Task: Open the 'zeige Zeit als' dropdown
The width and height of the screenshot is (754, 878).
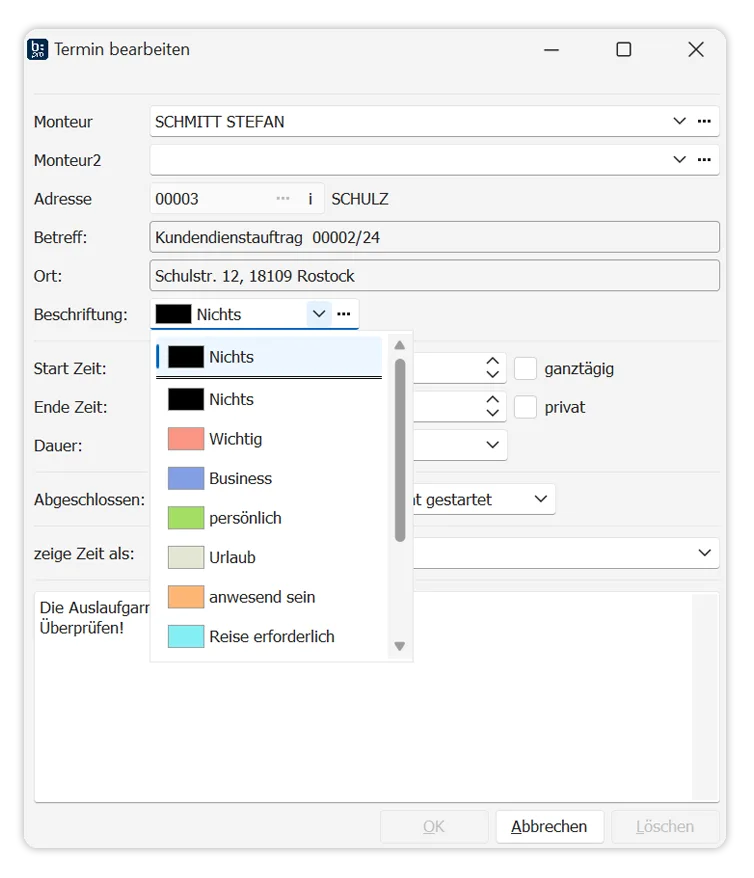Action: click(705, 553)
